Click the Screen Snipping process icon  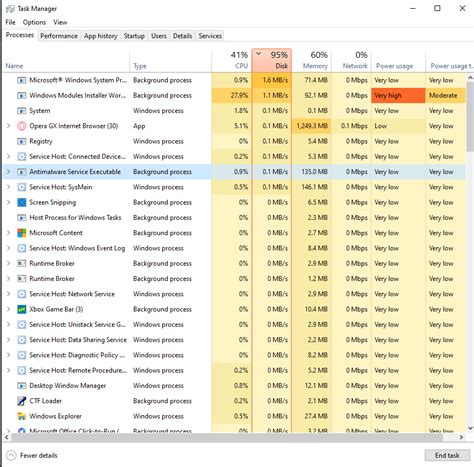click(x=22, y=202)
